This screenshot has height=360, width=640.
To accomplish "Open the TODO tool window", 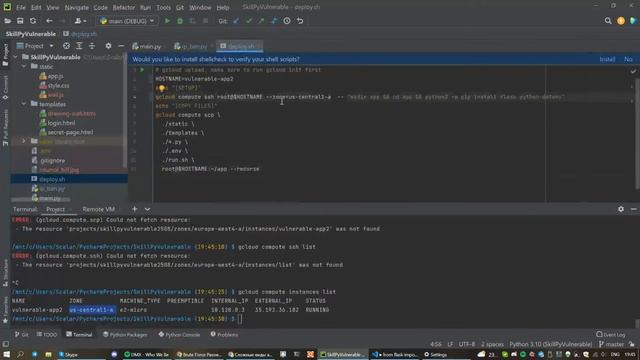I will click(x=47, y=334).
